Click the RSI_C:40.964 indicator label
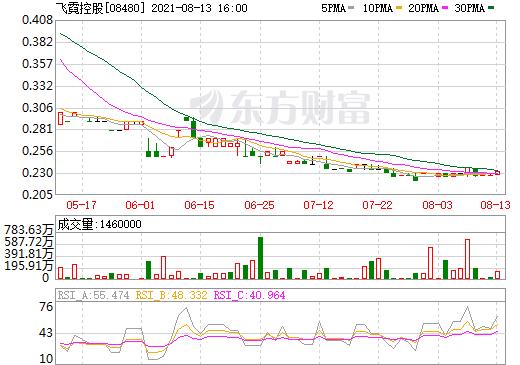This screenshot has width=520, height=365. tap(249, 295)
